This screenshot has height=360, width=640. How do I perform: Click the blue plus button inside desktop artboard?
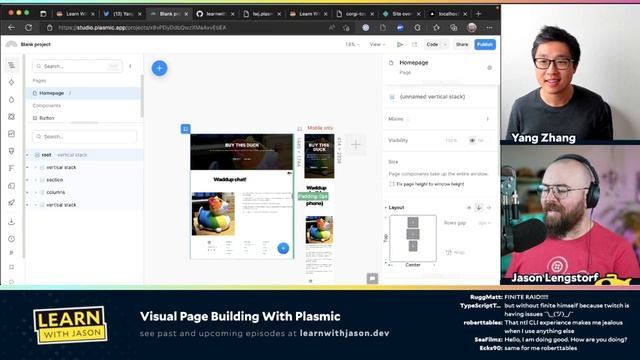[283, 248]
